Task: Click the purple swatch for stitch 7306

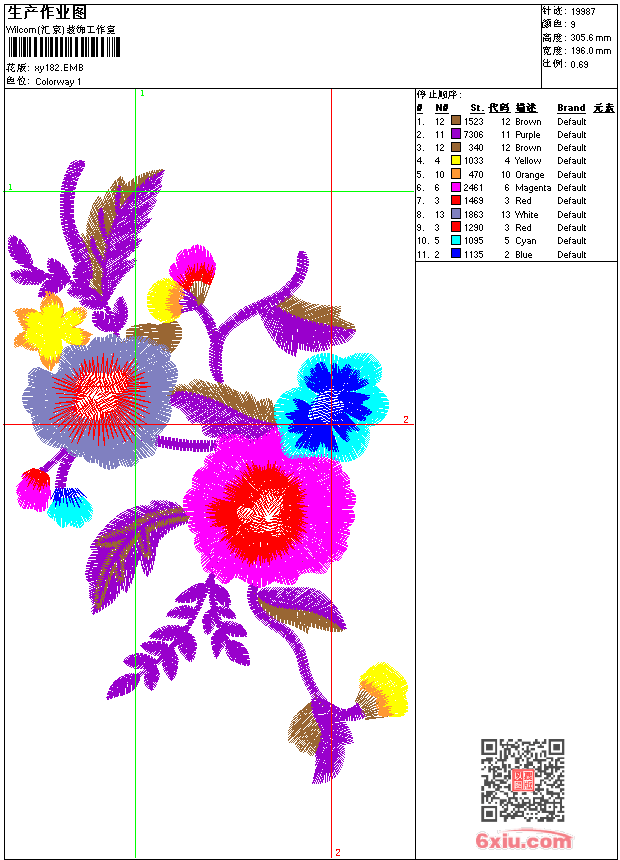Action: [x=455, y=133]
